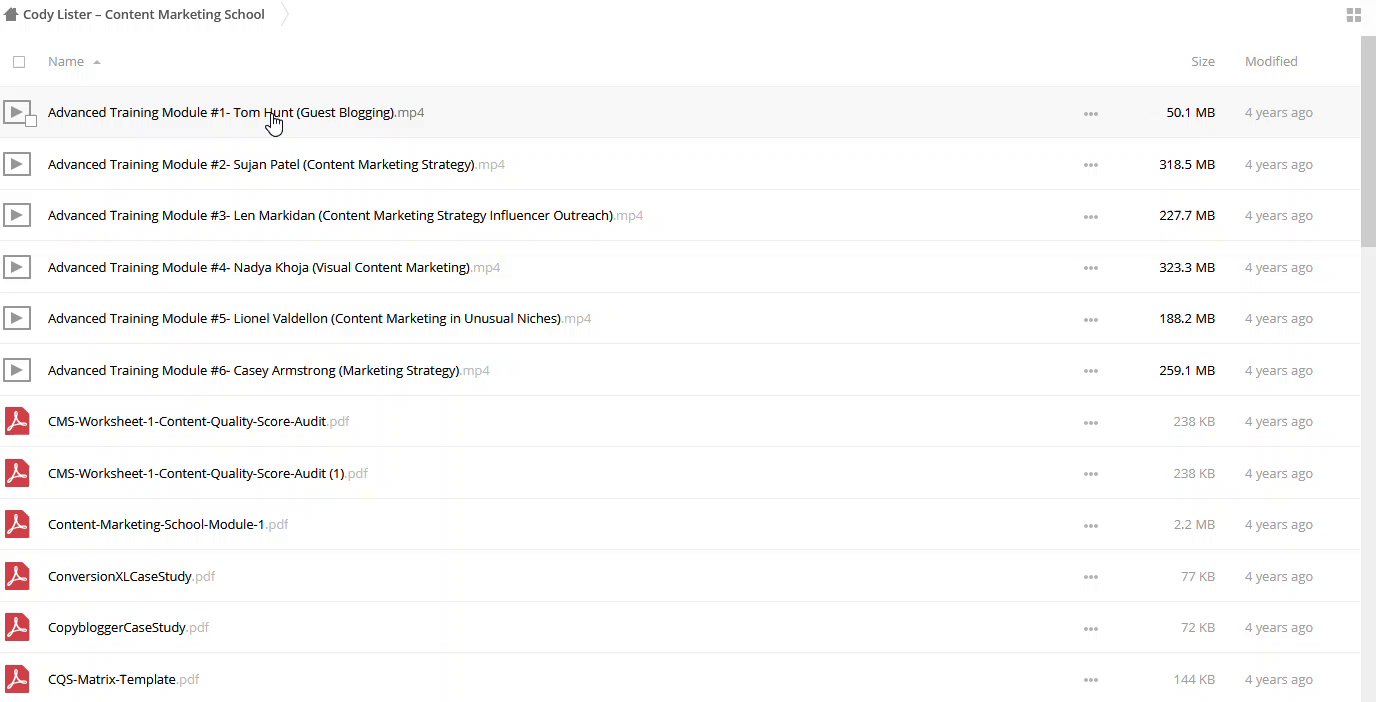
Task: Open Advanced Training Module #1 Tom Hunt video
Action: (220, 113)
